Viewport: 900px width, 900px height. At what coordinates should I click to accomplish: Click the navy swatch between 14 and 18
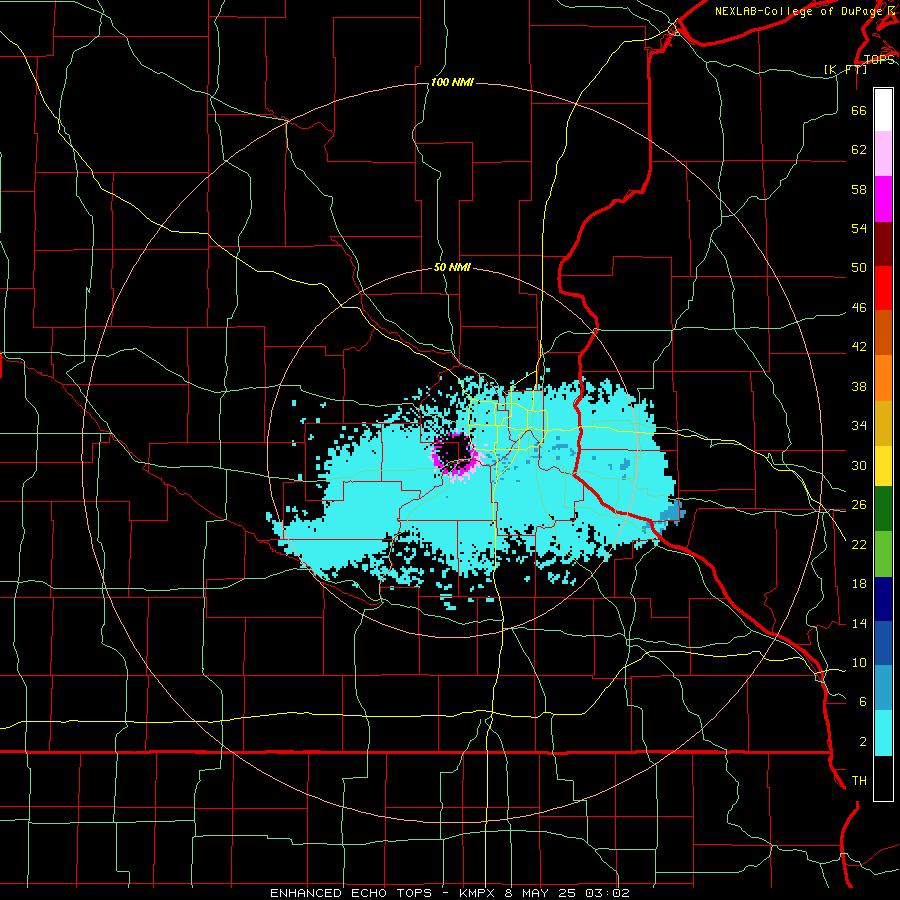[883, 599]
